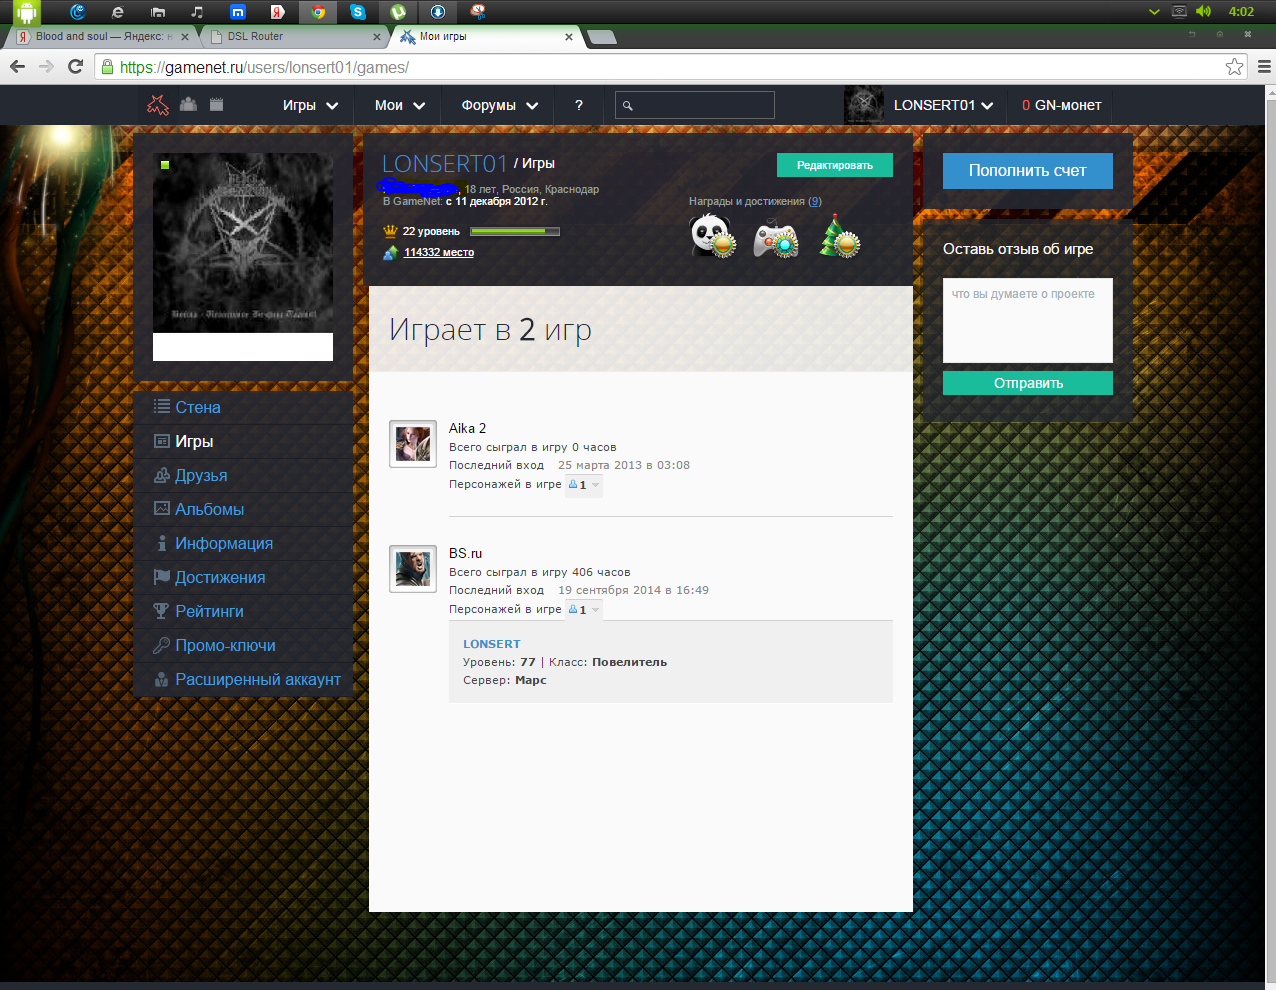Open the ? help link in header

(579, 105)
